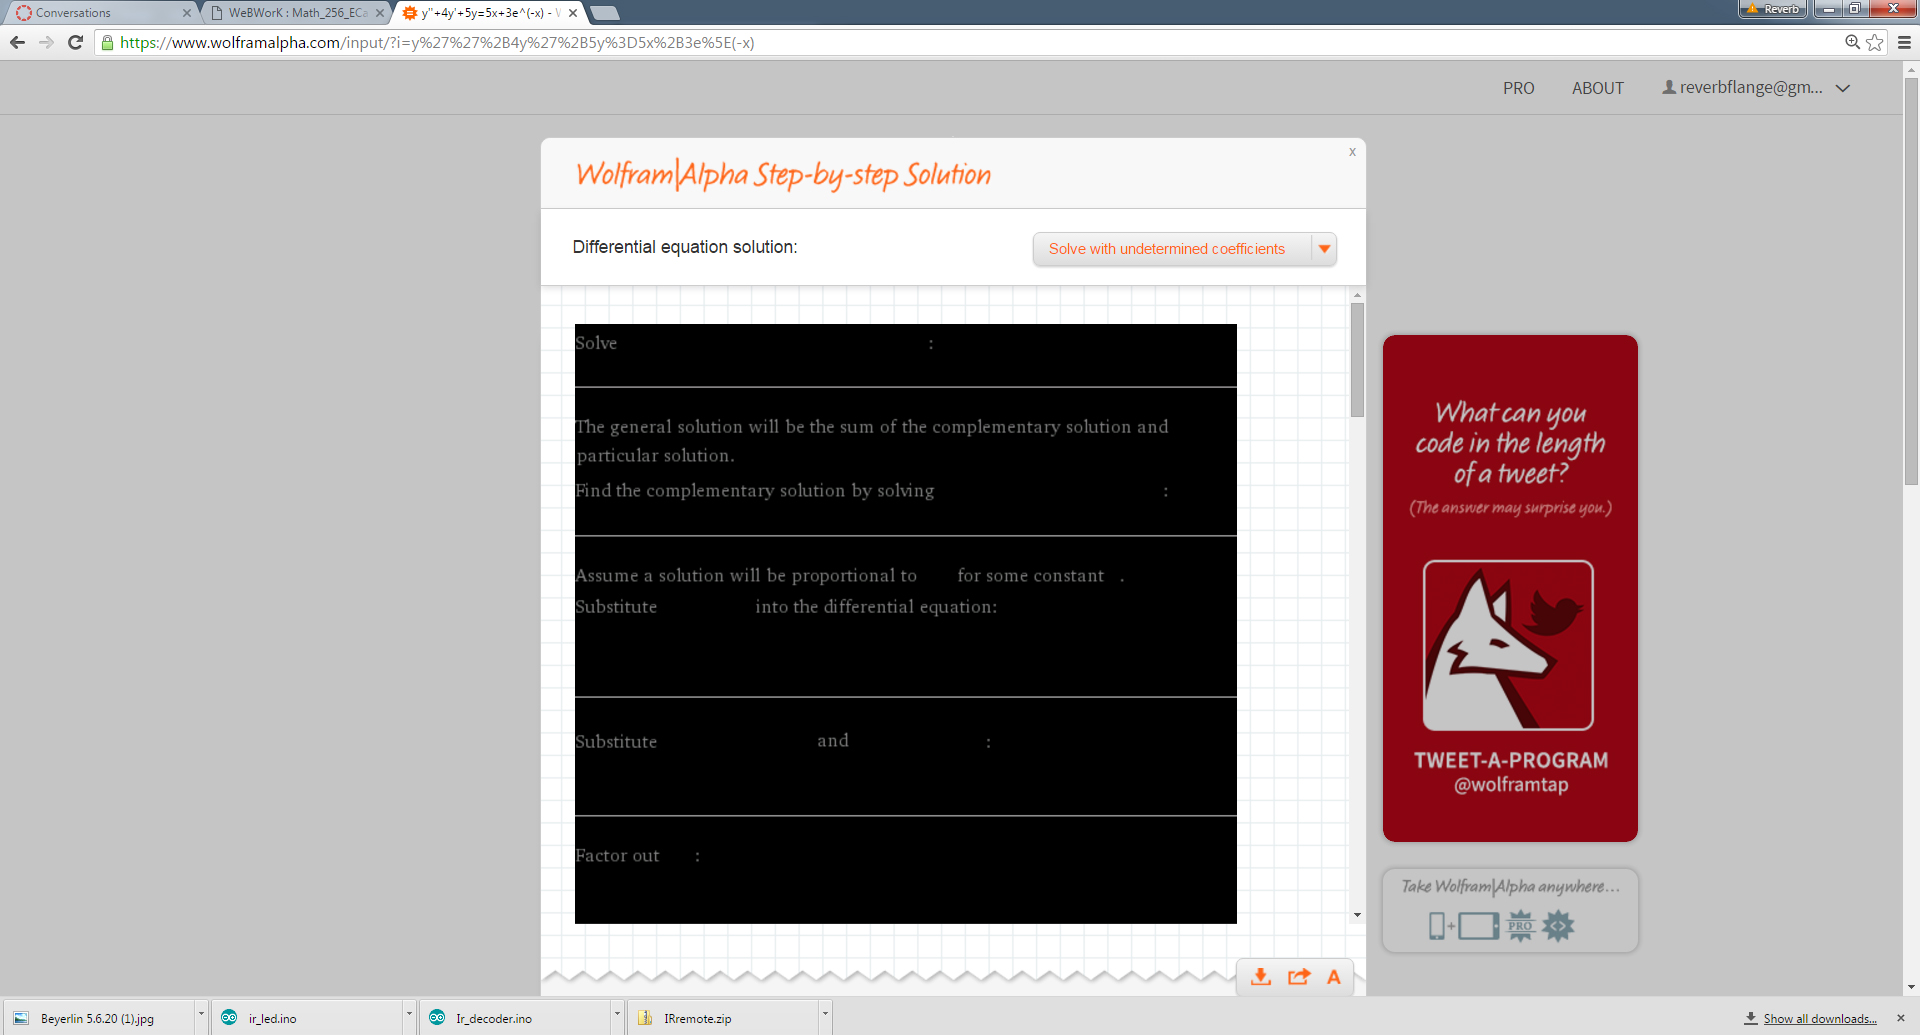The height and width of the screenshot is (1035, 1920).
Task: Expand options for Ir_decoder.ino download
Action: (x=617, y=1014)
